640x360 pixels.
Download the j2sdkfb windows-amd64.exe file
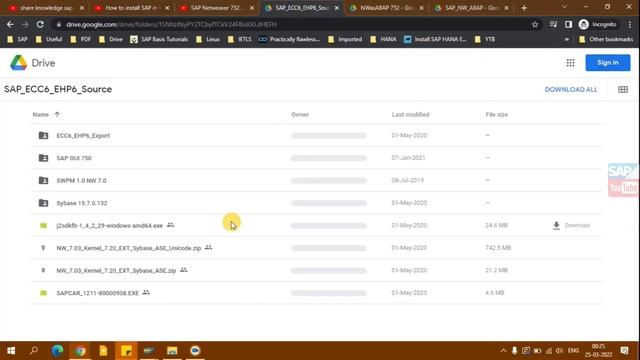[571, 225]
